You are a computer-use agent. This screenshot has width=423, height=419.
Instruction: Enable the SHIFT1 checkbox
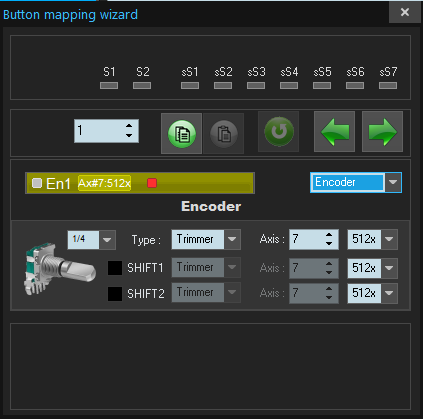coord(115,268)
